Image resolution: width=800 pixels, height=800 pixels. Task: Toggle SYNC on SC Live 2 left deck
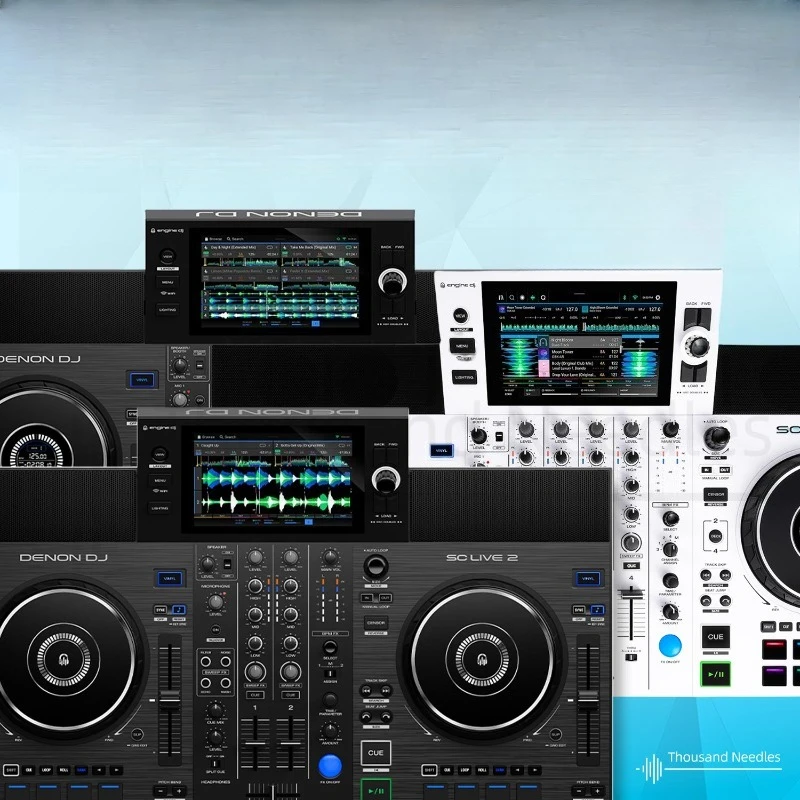161,609
